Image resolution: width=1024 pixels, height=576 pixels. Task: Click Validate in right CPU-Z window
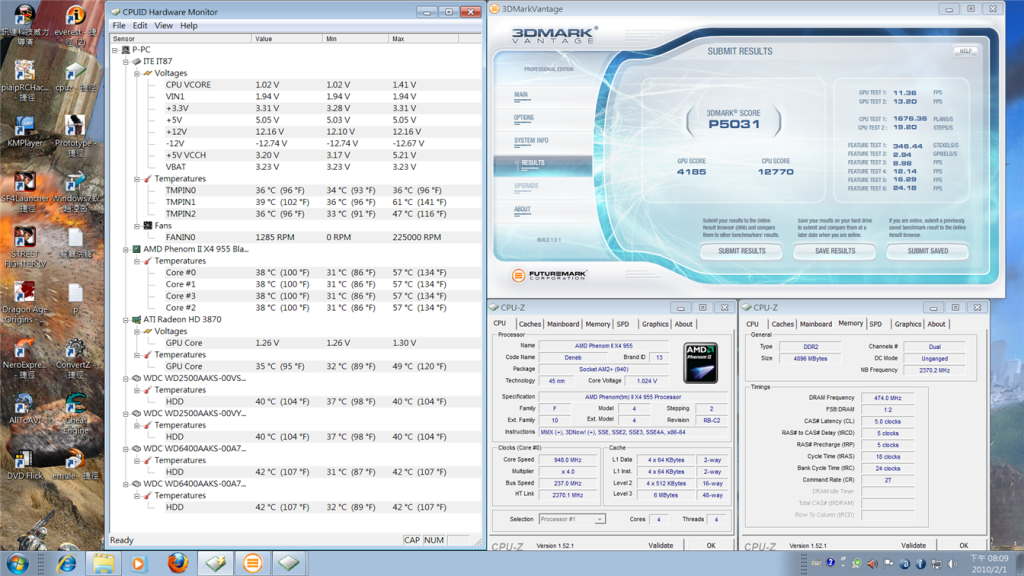tap(913, 545)
